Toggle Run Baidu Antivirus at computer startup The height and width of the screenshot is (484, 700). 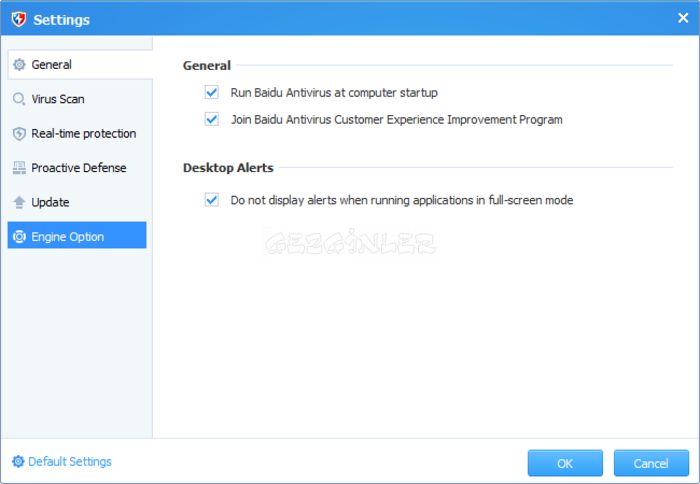click(x=212, y=92)
